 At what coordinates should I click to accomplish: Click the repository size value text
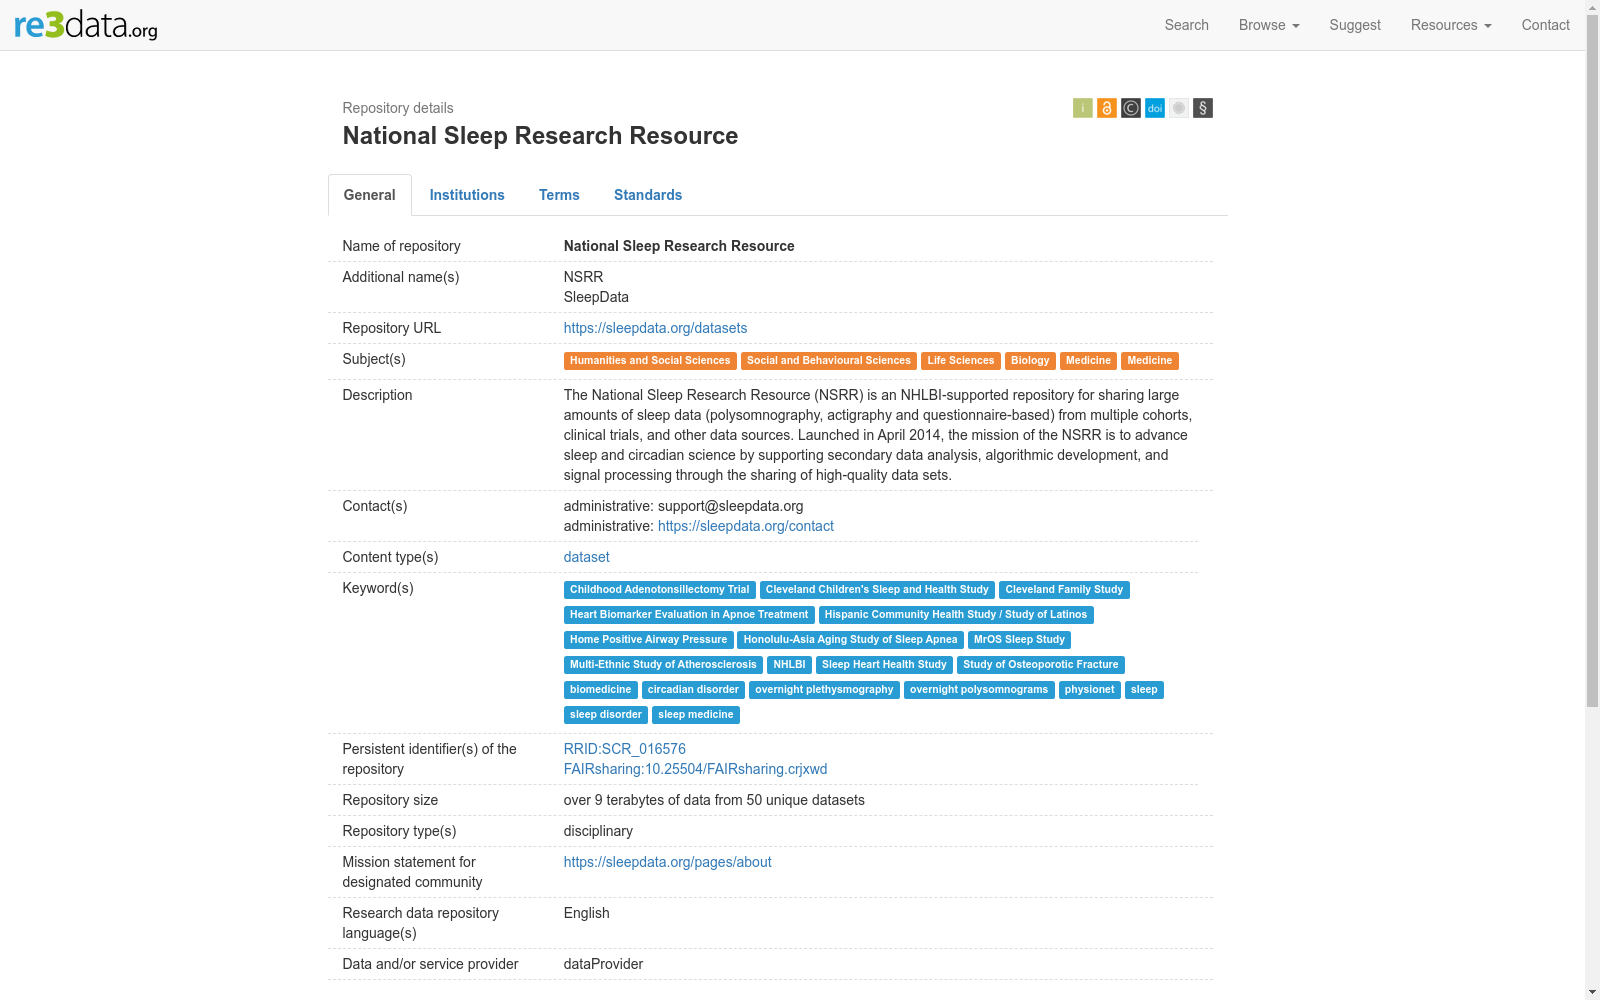point(714,800)
